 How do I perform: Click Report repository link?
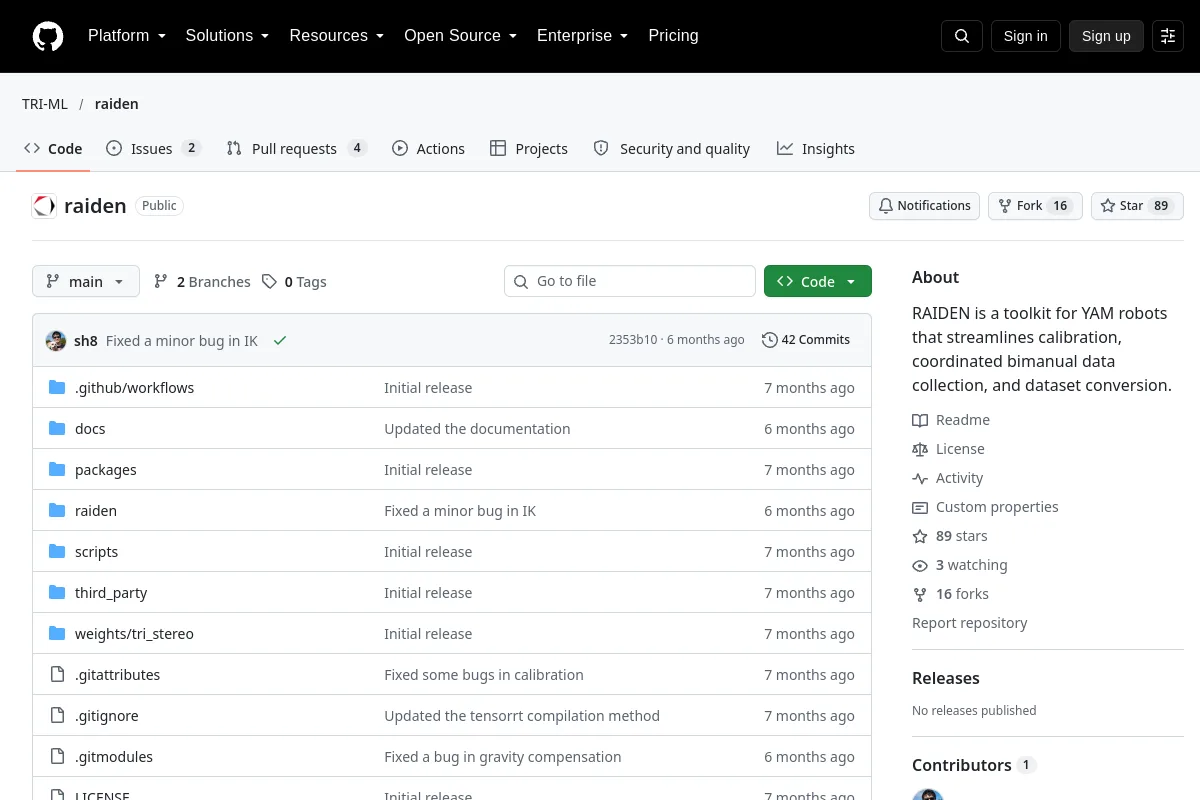969,623
